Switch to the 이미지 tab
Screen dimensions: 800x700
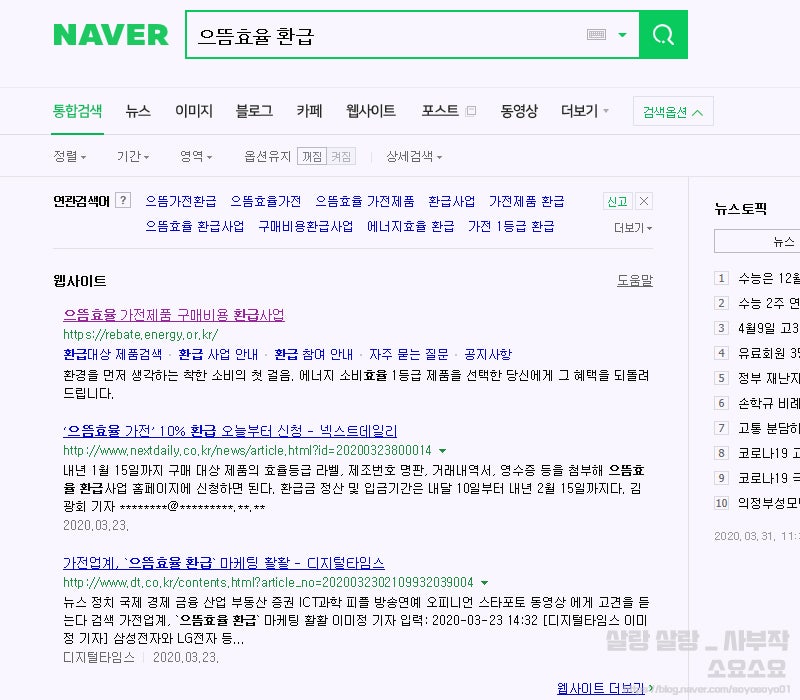pyautogui.click(x=194, y=111)
